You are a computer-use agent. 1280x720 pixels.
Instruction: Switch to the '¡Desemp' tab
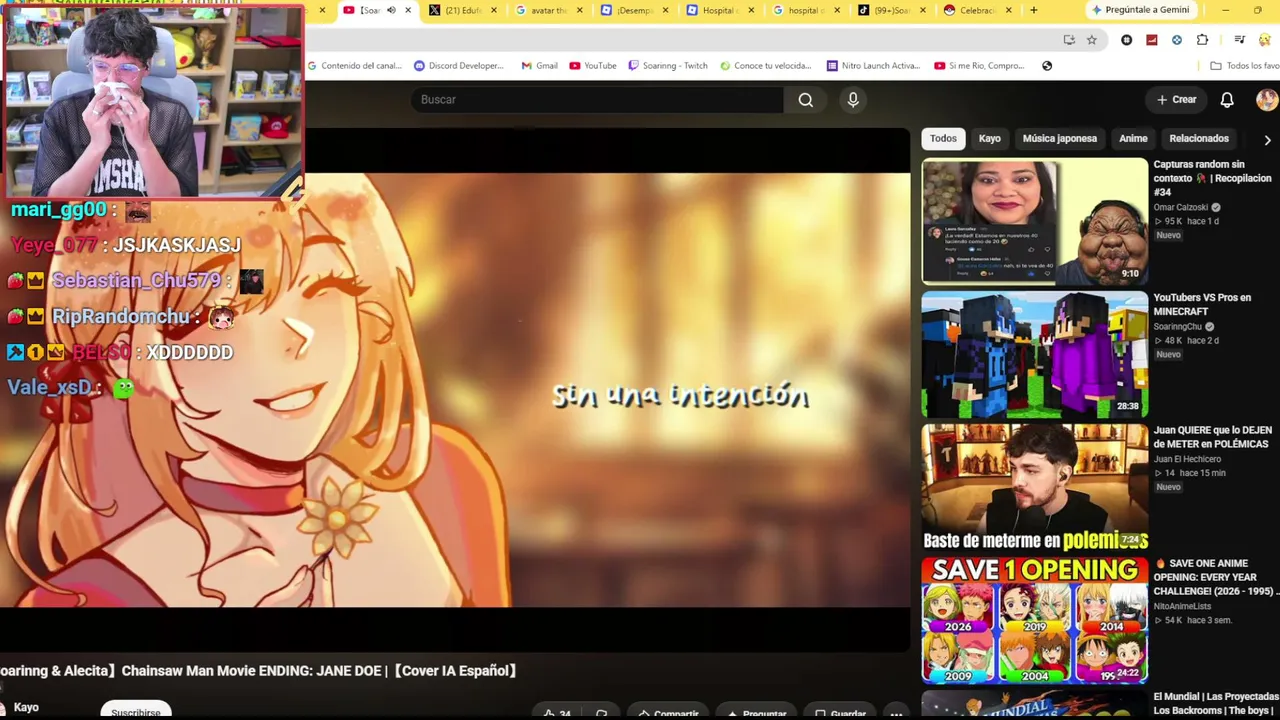(x=635, y=10)
